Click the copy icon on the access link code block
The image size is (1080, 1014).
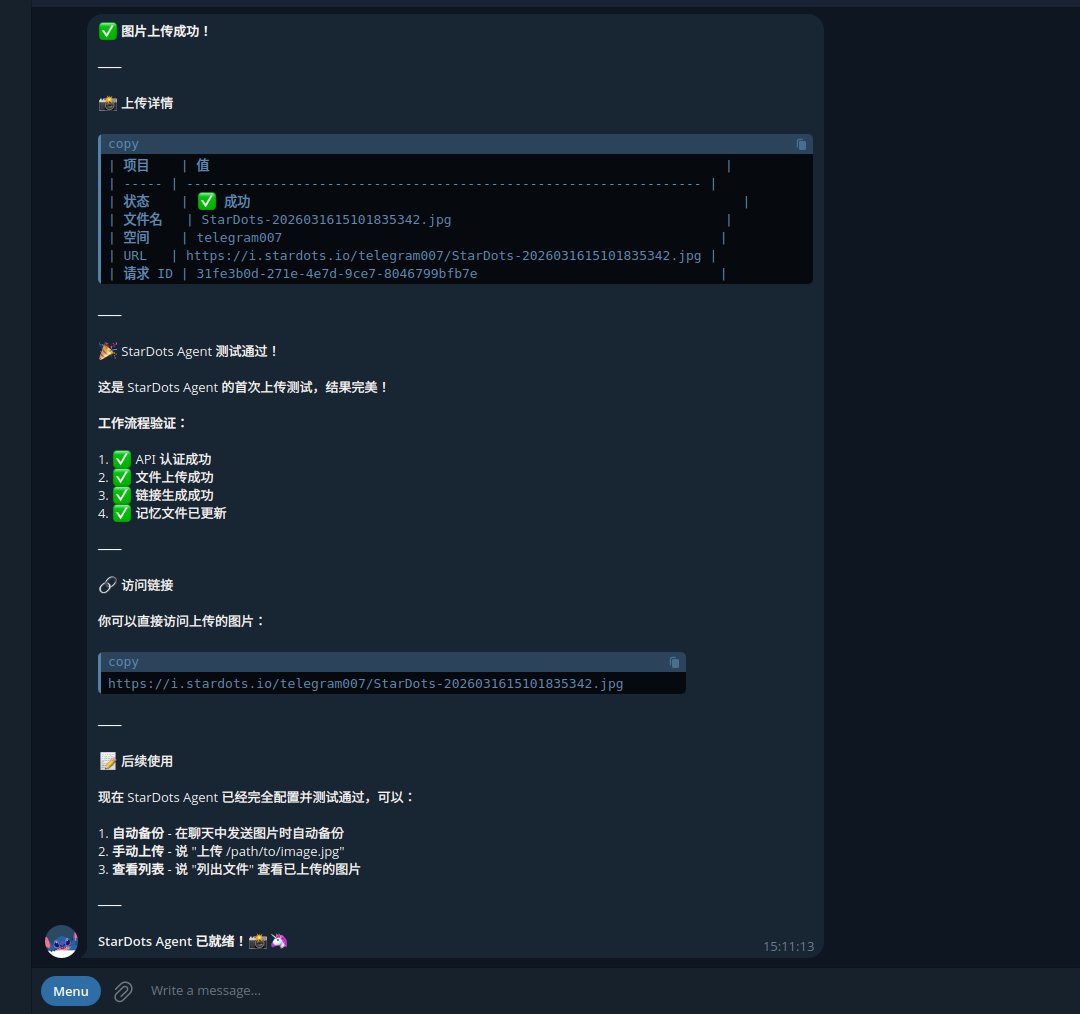[x=674, y=662]
